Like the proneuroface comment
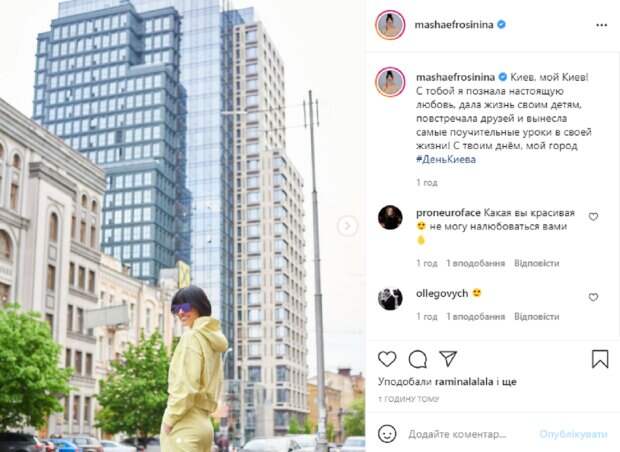Image resolution: width=620 pixels, height=452 pixels. [593, 217]
